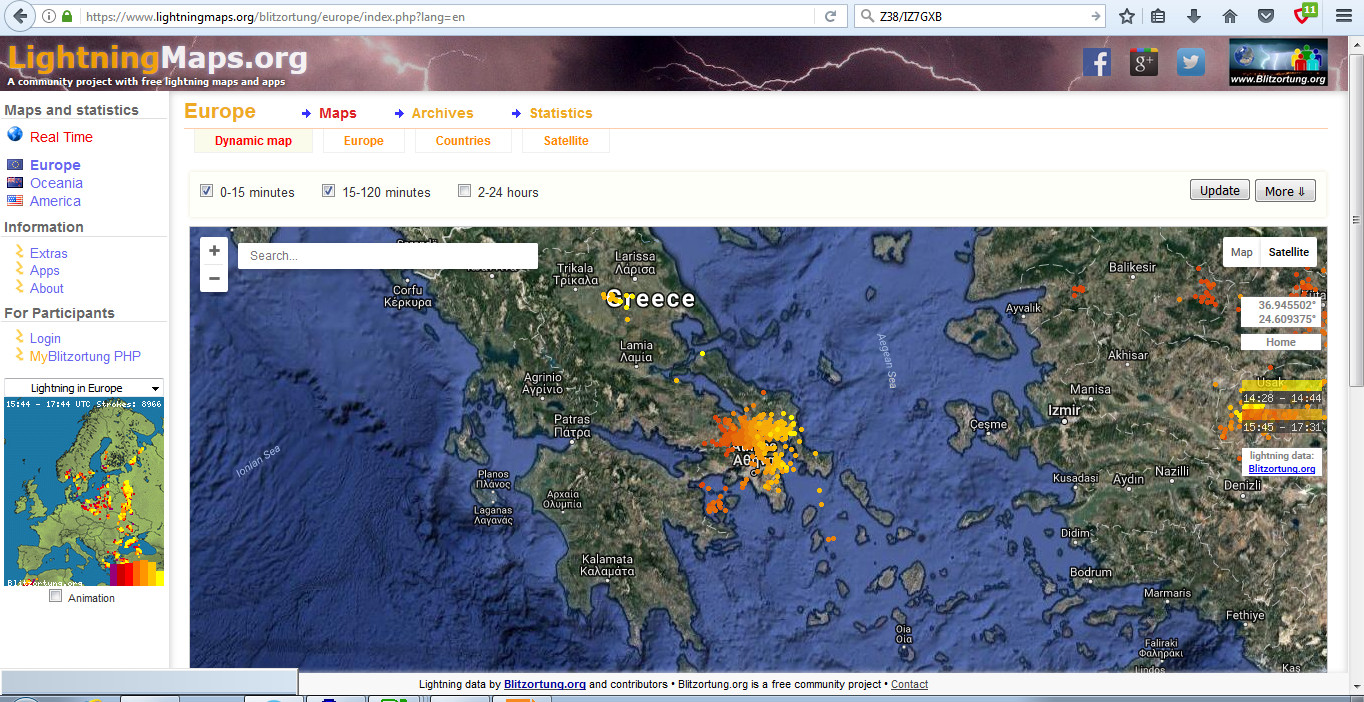Click the Europe link in sidebar
Screen dimensions: 1364x702
[x=55, y=165]
